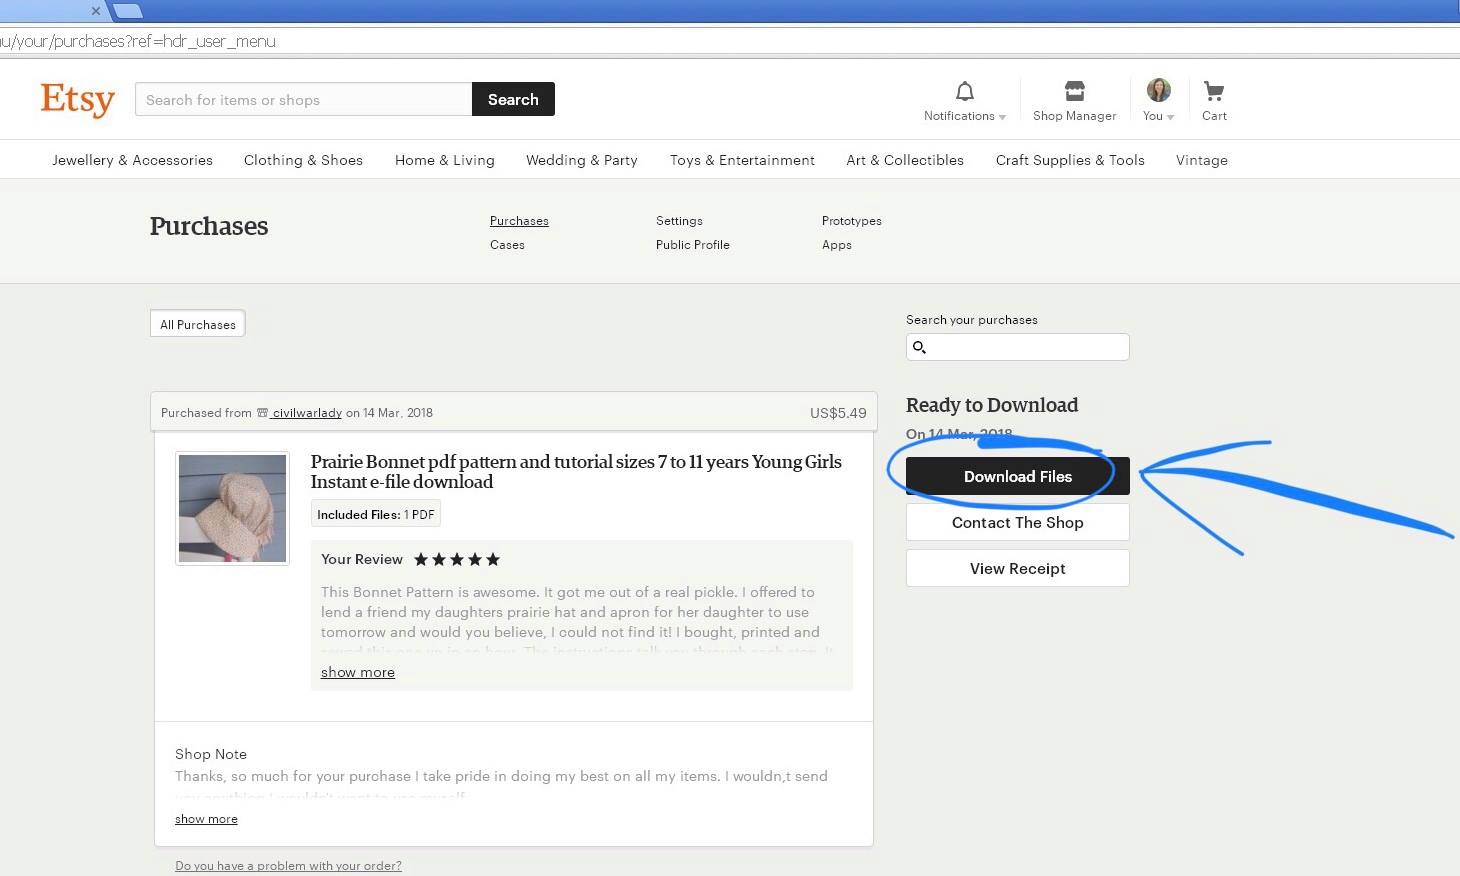The width and height of the screenshot is (1460, 876).
Task: Open the You profile avatar menu
Action: 1158,92
